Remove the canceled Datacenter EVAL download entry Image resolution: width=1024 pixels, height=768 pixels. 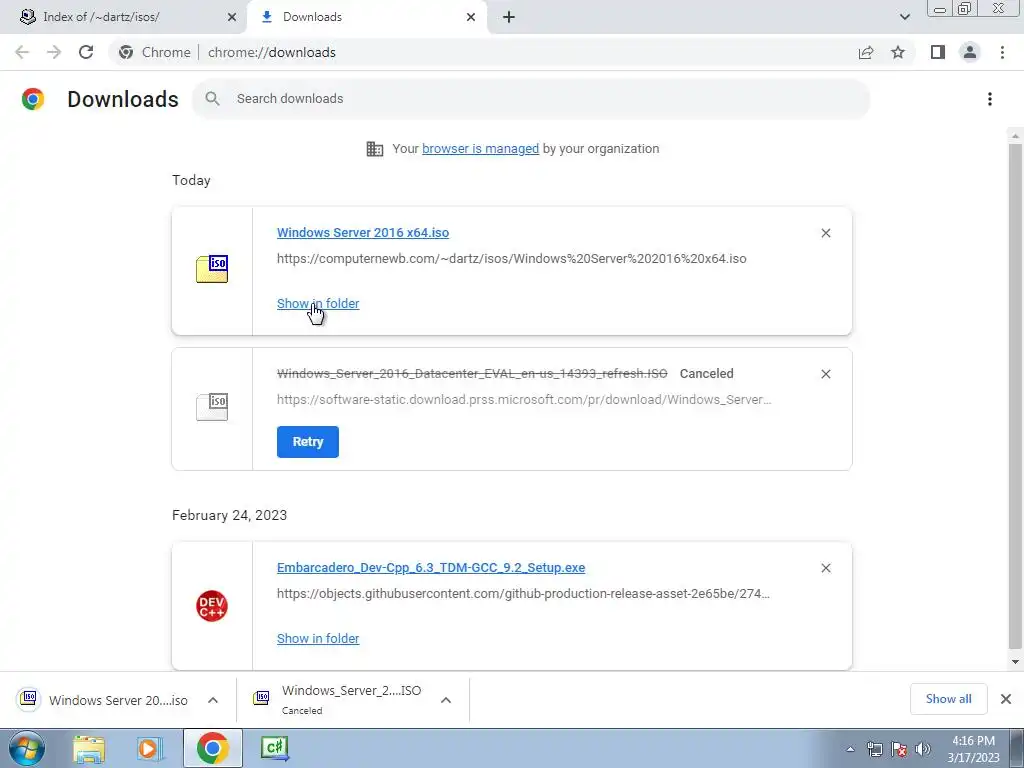pos(826,374)
